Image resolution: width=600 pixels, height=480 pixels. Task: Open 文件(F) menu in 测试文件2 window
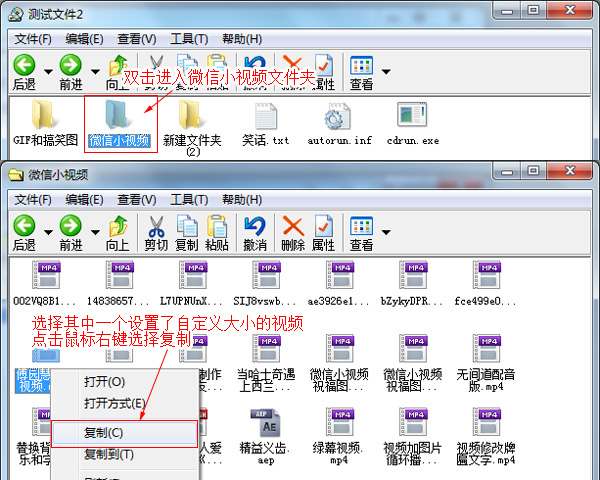33,39
